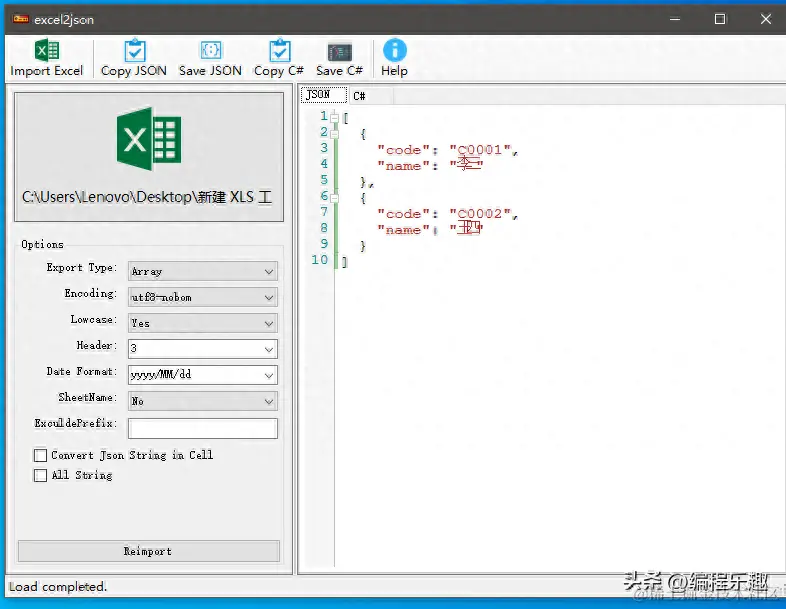Screen dimensions: 786x609
Task: Collapse the fold marker on line 2
Action: point(334,134)
